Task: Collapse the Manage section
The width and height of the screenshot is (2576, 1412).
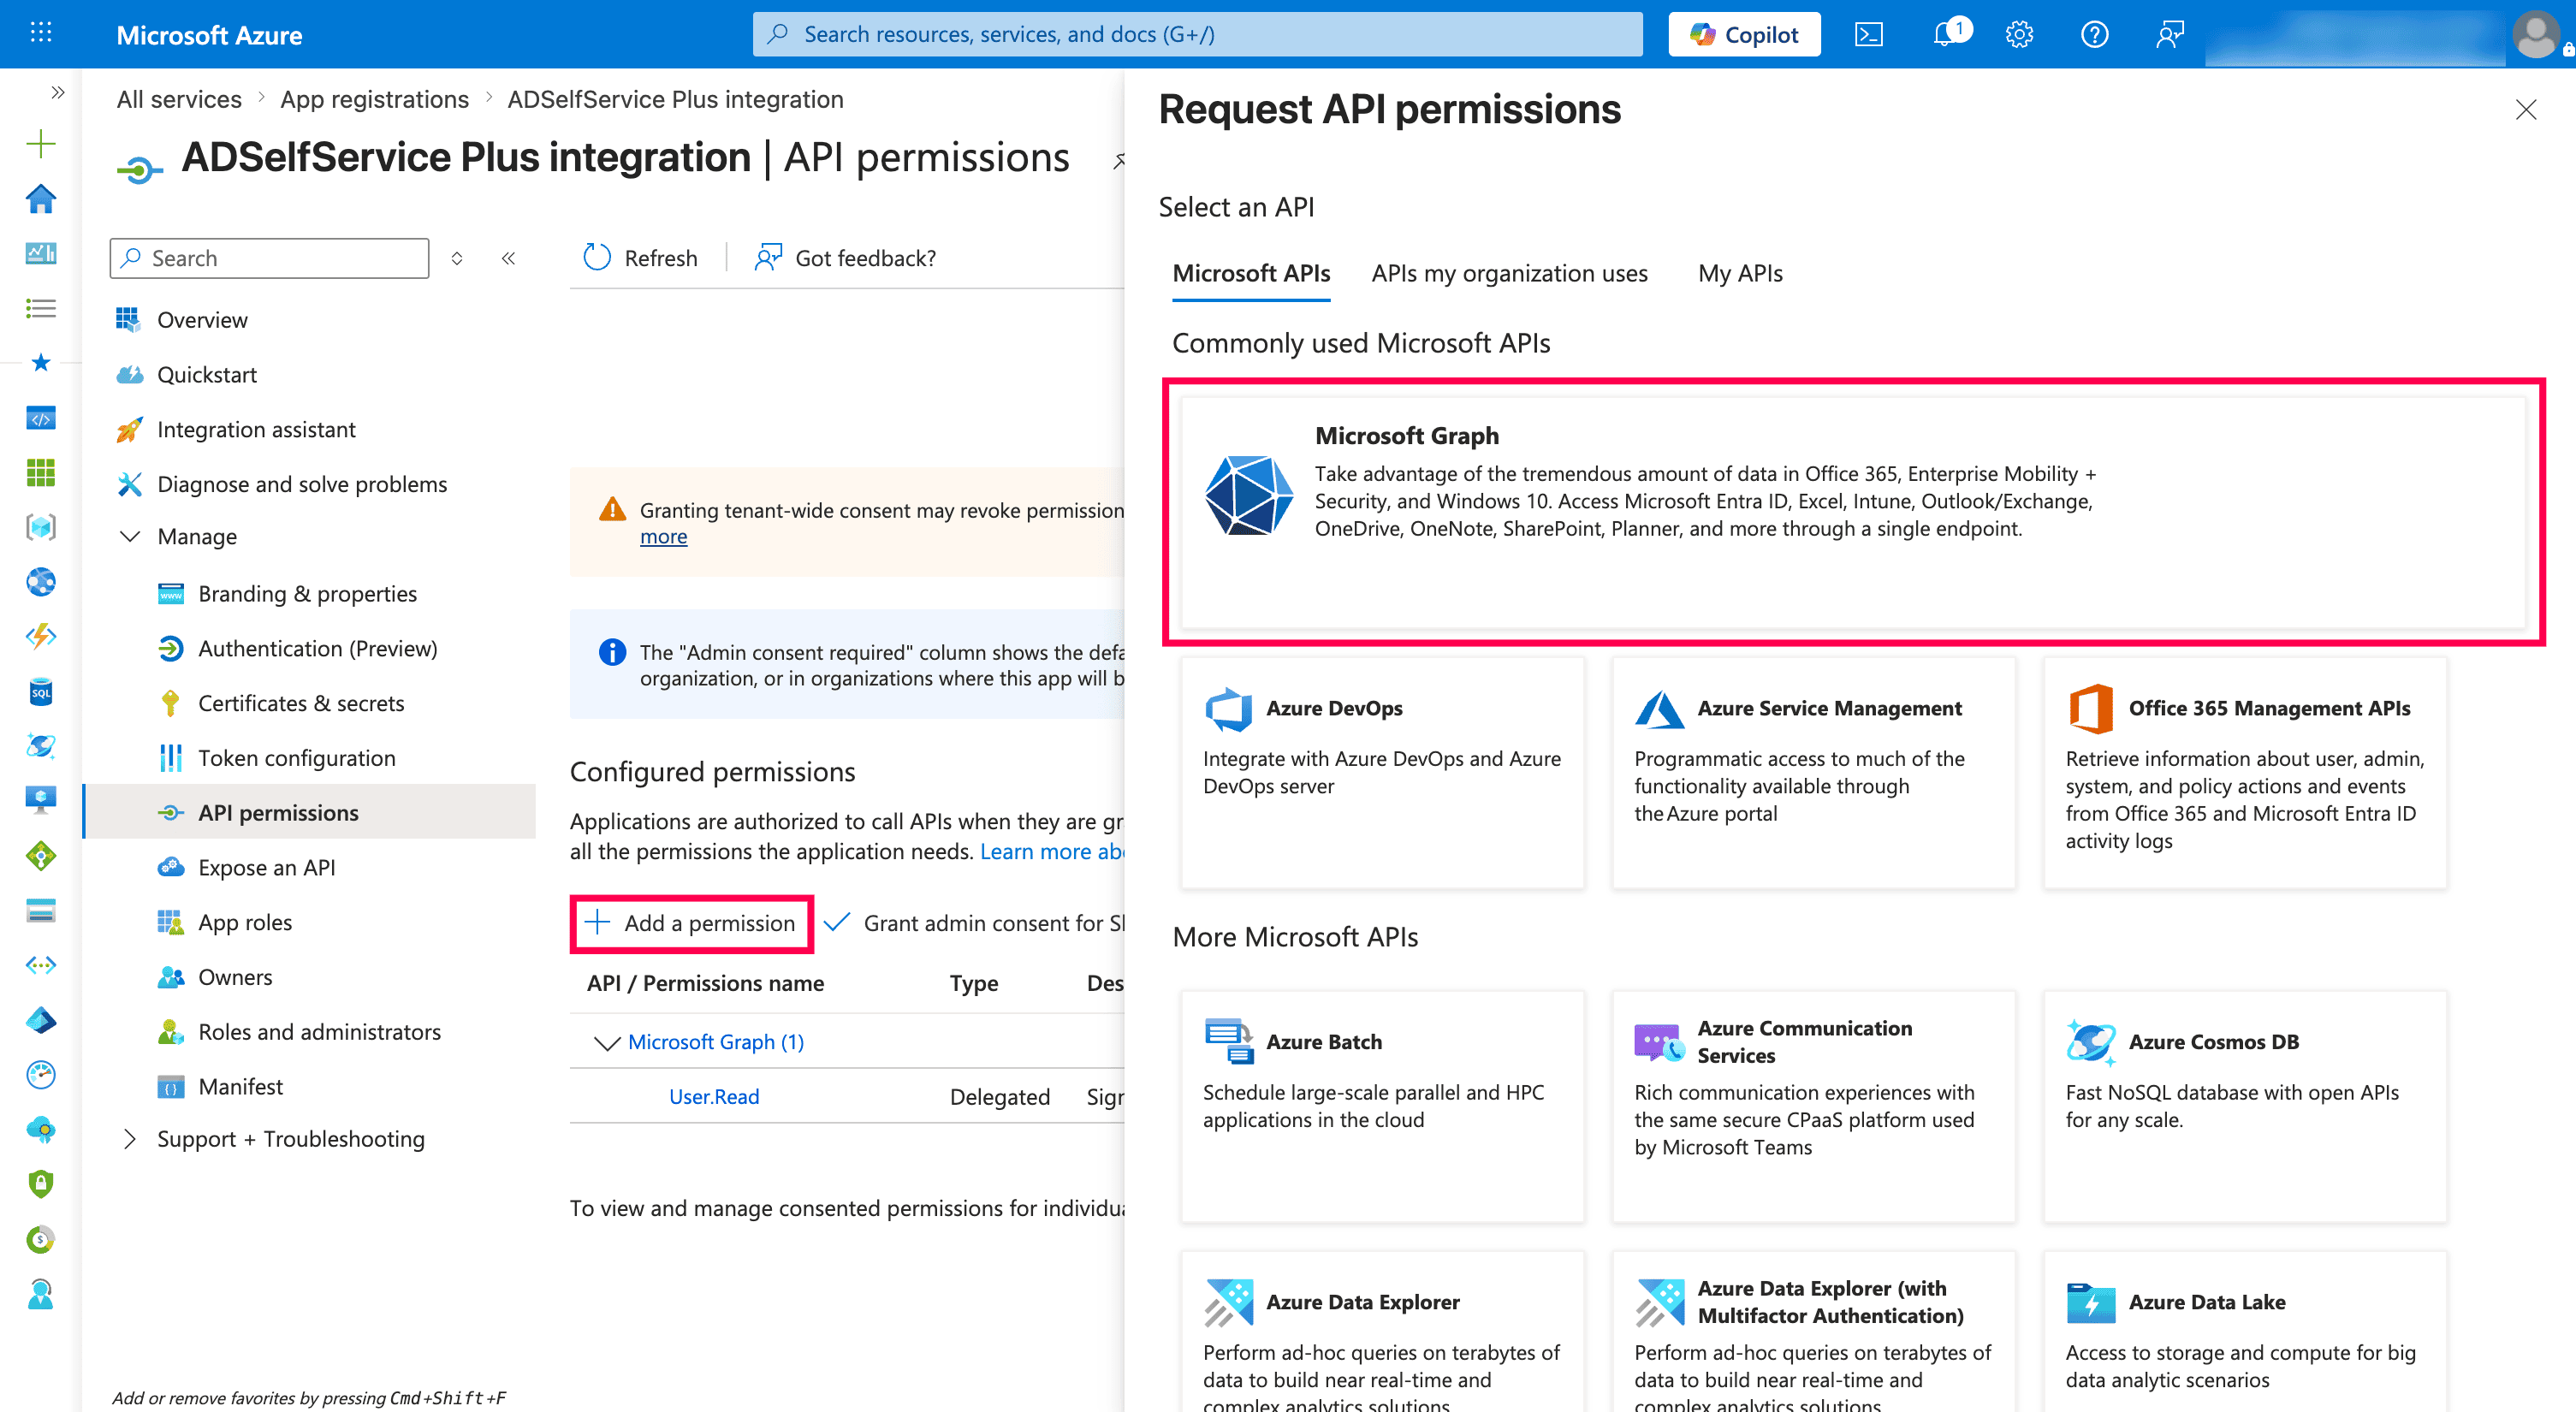Action: tap(130, 536)
